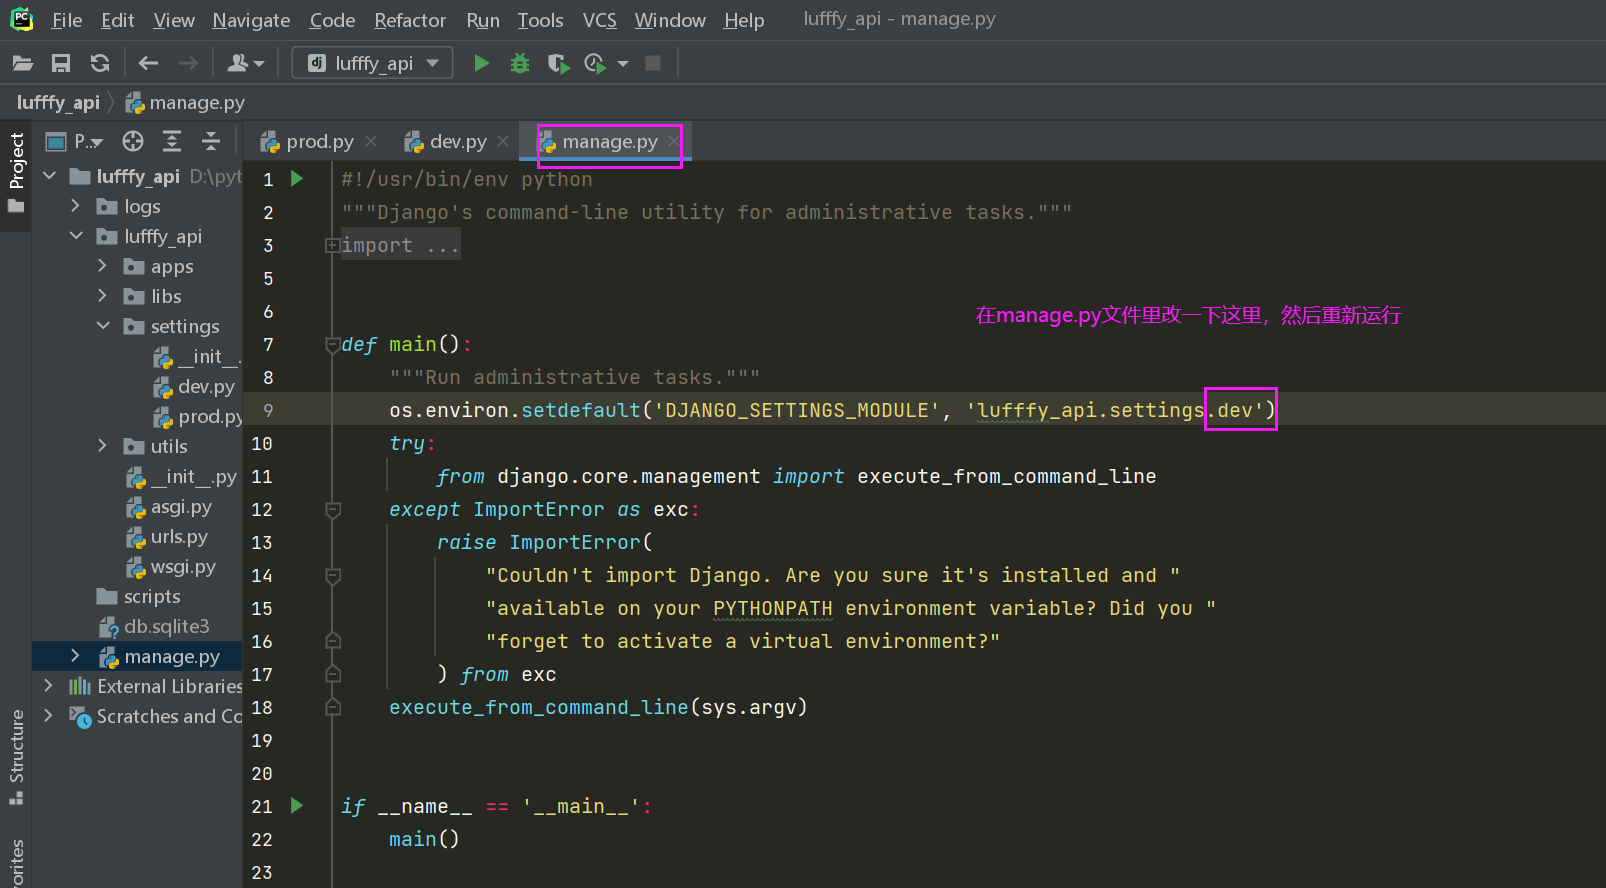
Task: Click the Collapse All icon in Project panel
Action: 211,141
